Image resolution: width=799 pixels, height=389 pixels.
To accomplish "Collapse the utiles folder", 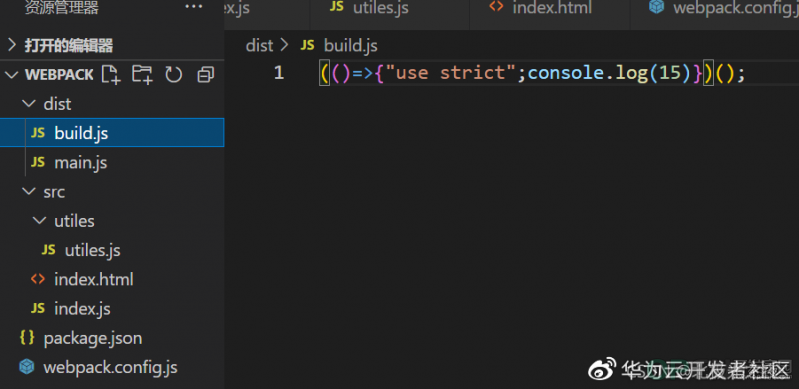I will tap(39, 221).
